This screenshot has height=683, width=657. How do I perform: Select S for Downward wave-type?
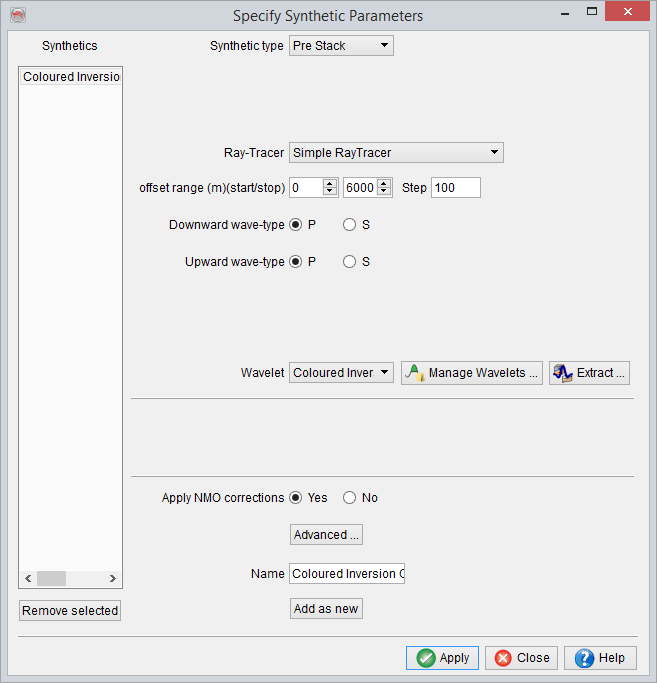(350, 225)
